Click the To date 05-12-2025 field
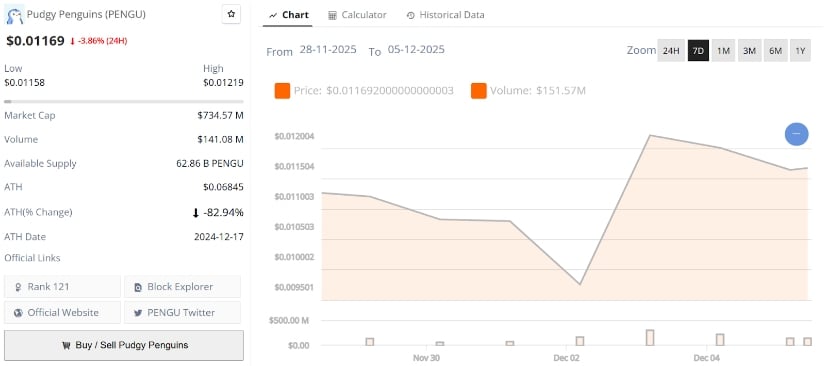The width and height of the screenshot is (825, 366). pyautogui.click(x=416, y=49)
